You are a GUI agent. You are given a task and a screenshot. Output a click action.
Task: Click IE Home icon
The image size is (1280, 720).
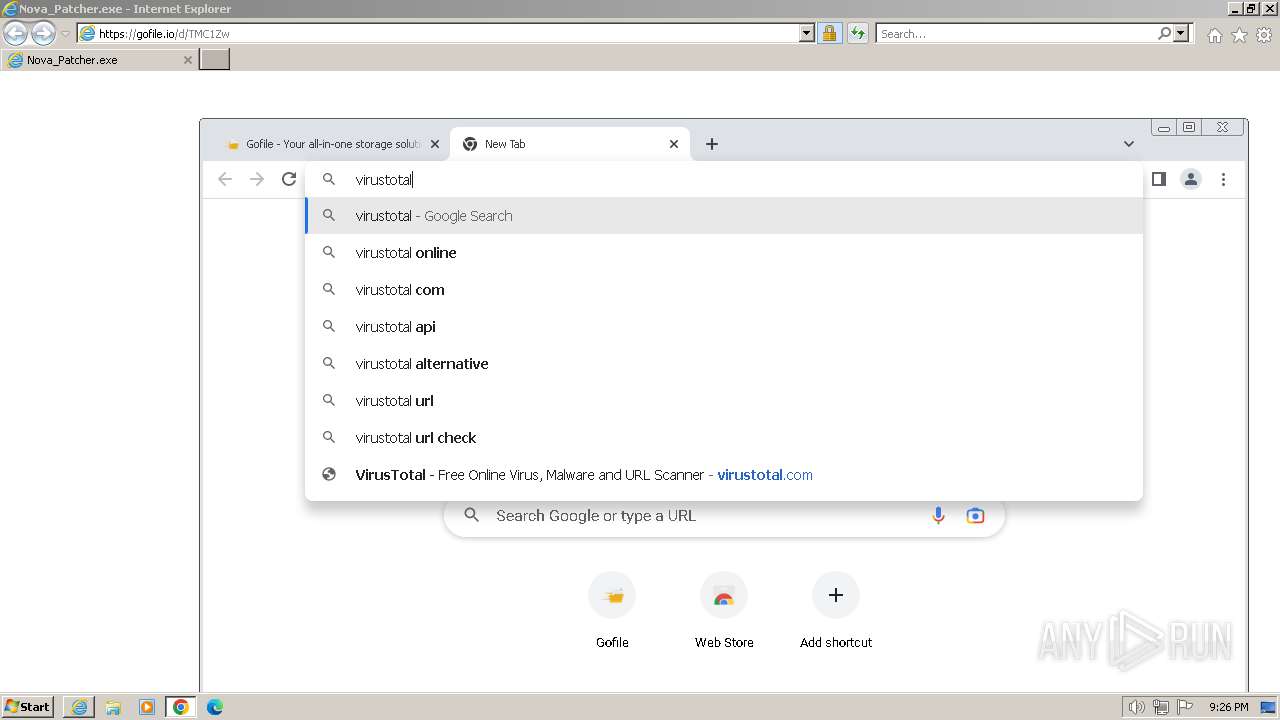tap(1214, 35)
